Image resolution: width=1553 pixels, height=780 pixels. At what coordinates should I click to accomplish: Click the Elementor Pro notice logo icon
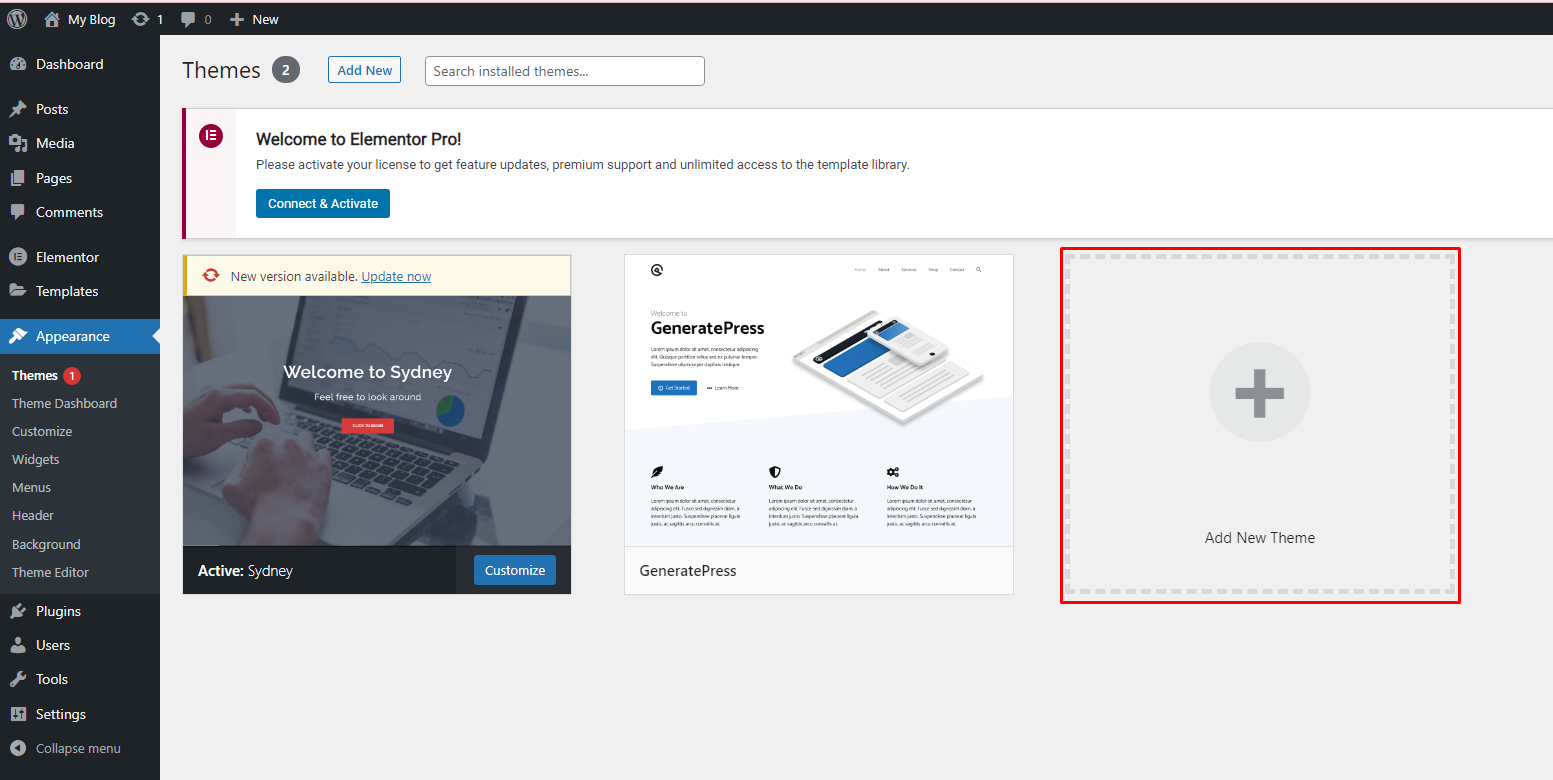211,136
